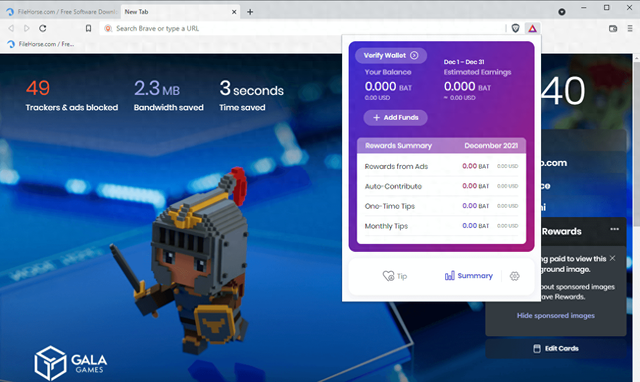Click the back navigation arrow
Screen dimensions: 640x382
click(x=11, y=28)
